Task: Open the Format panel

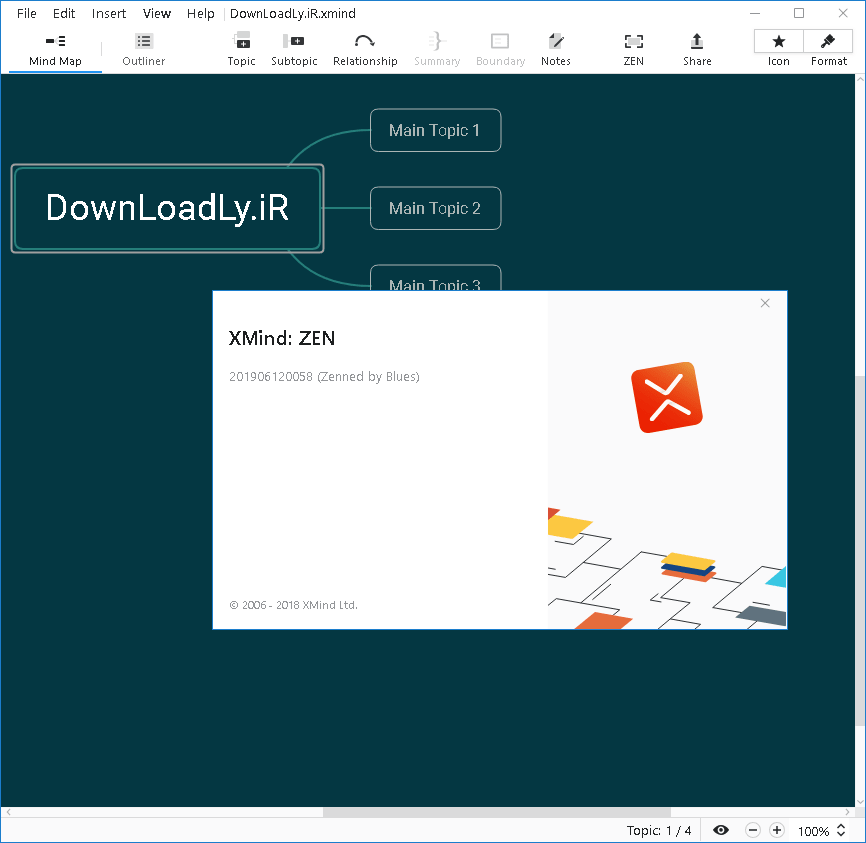Action: click(828, 49)
